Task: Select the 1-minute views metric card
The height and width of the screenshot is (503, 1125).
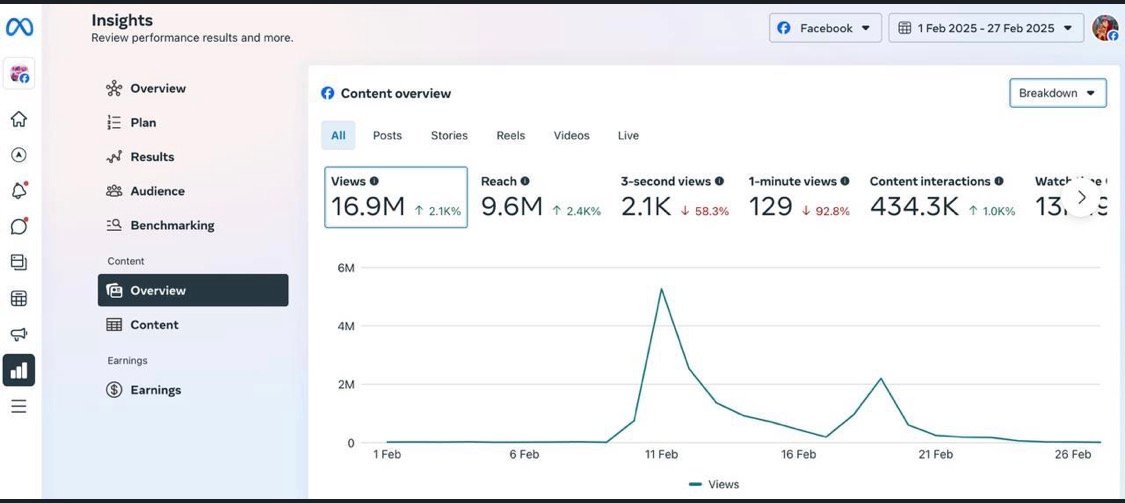Action: point(799,197)
